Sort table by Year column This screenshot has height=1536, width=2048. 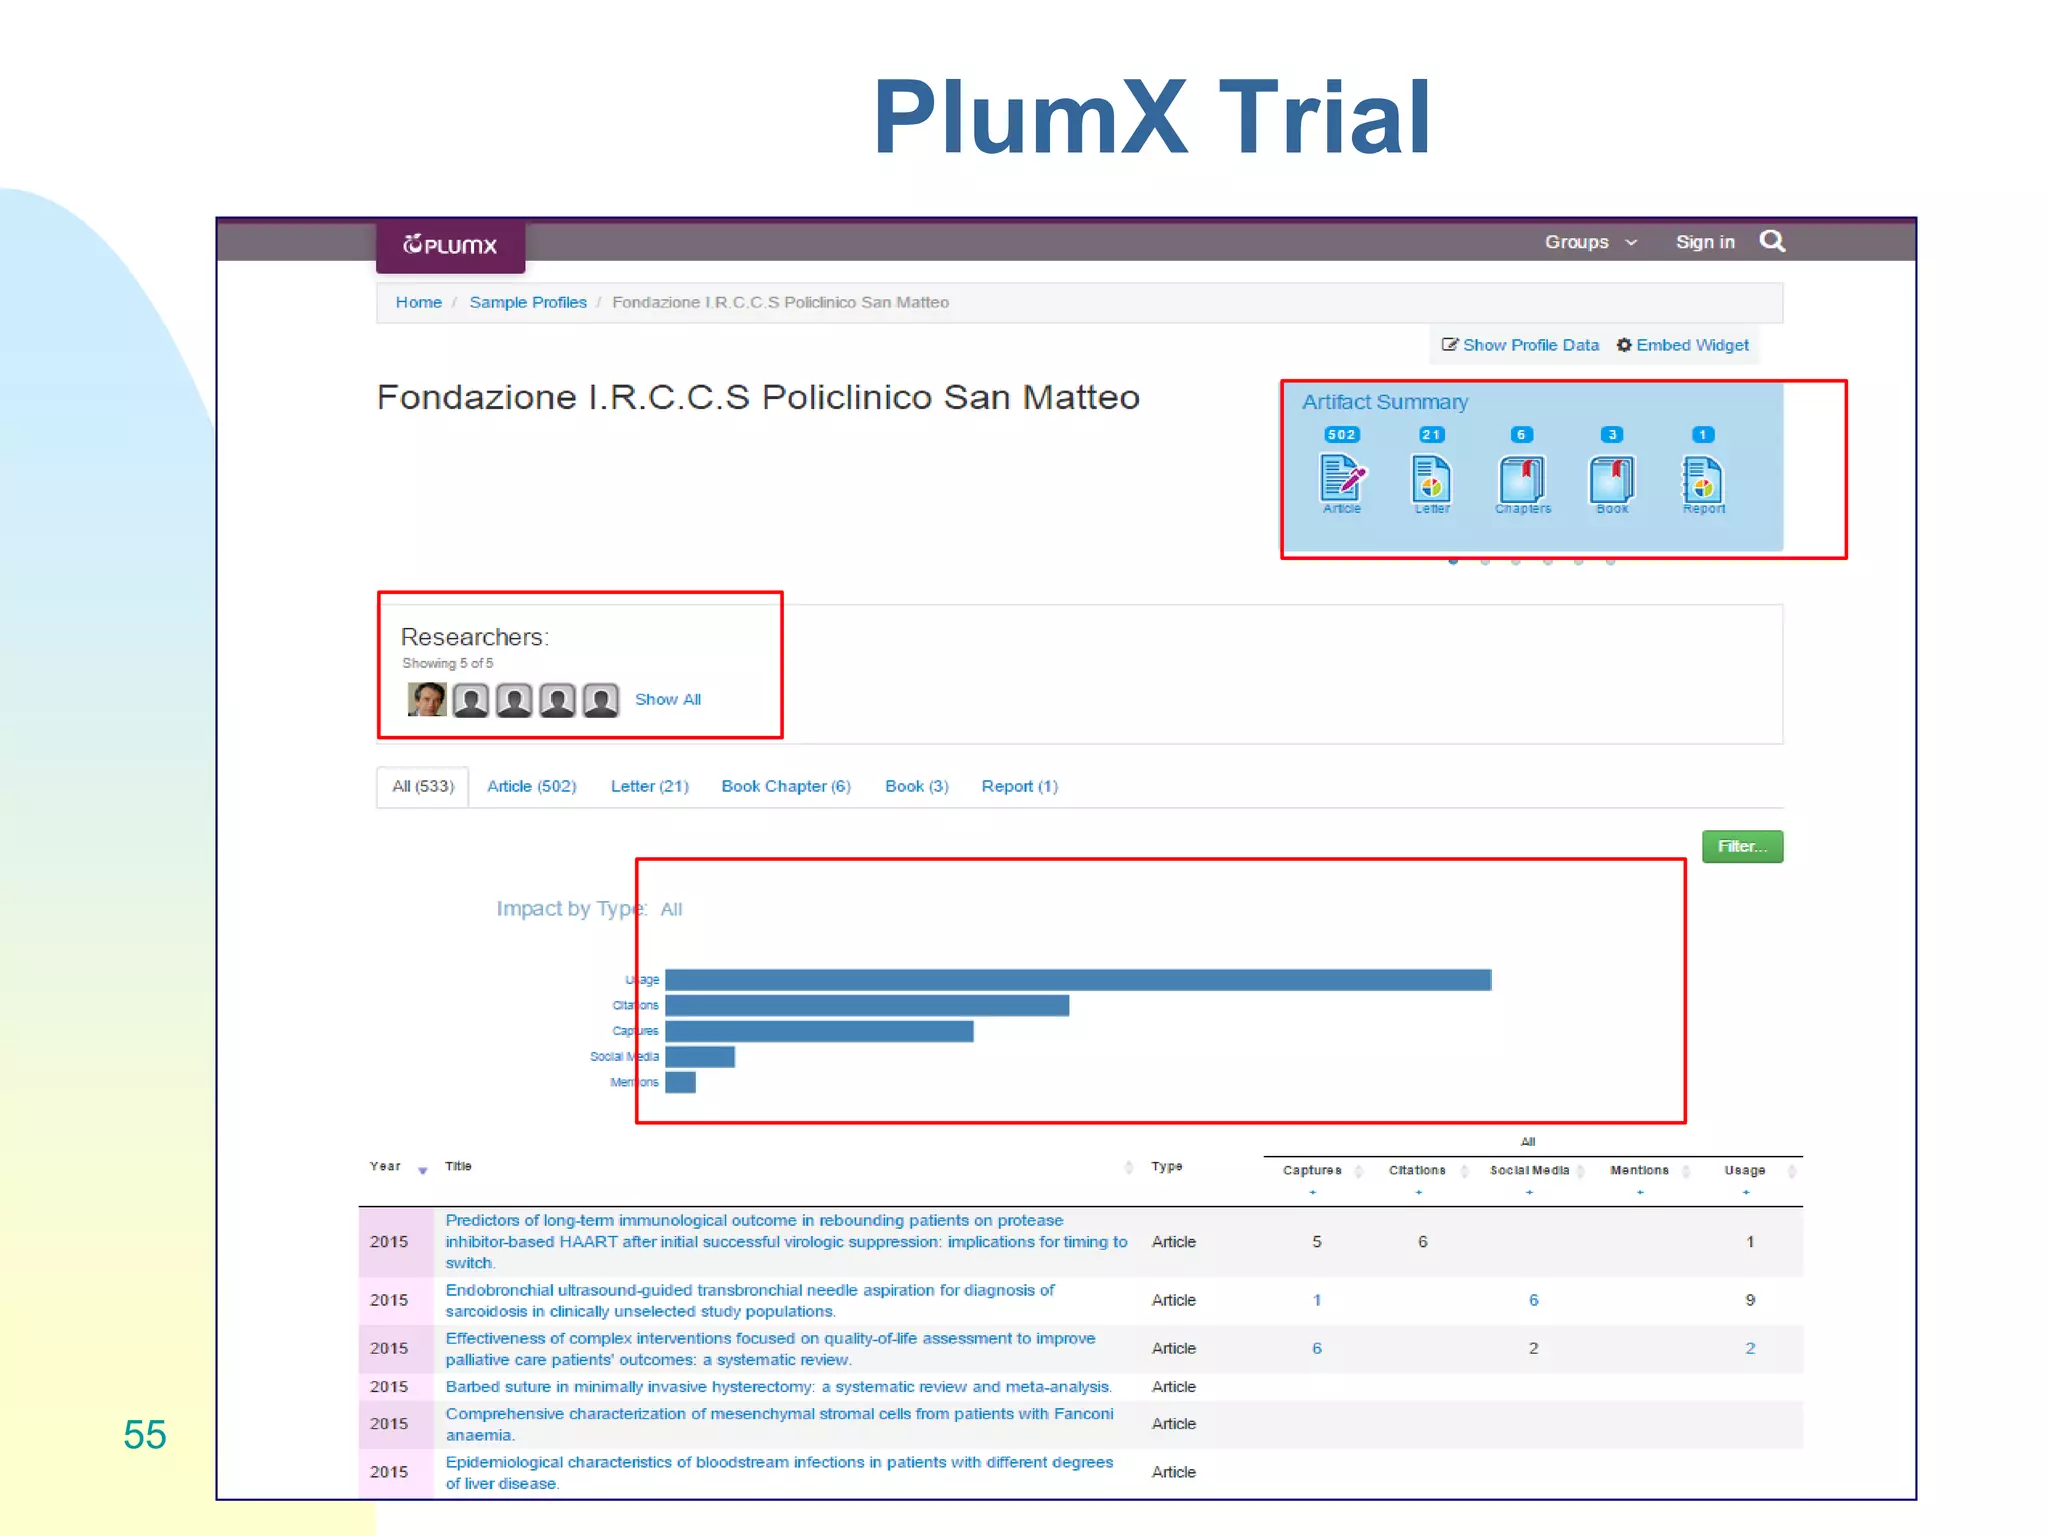[397, 1167]
